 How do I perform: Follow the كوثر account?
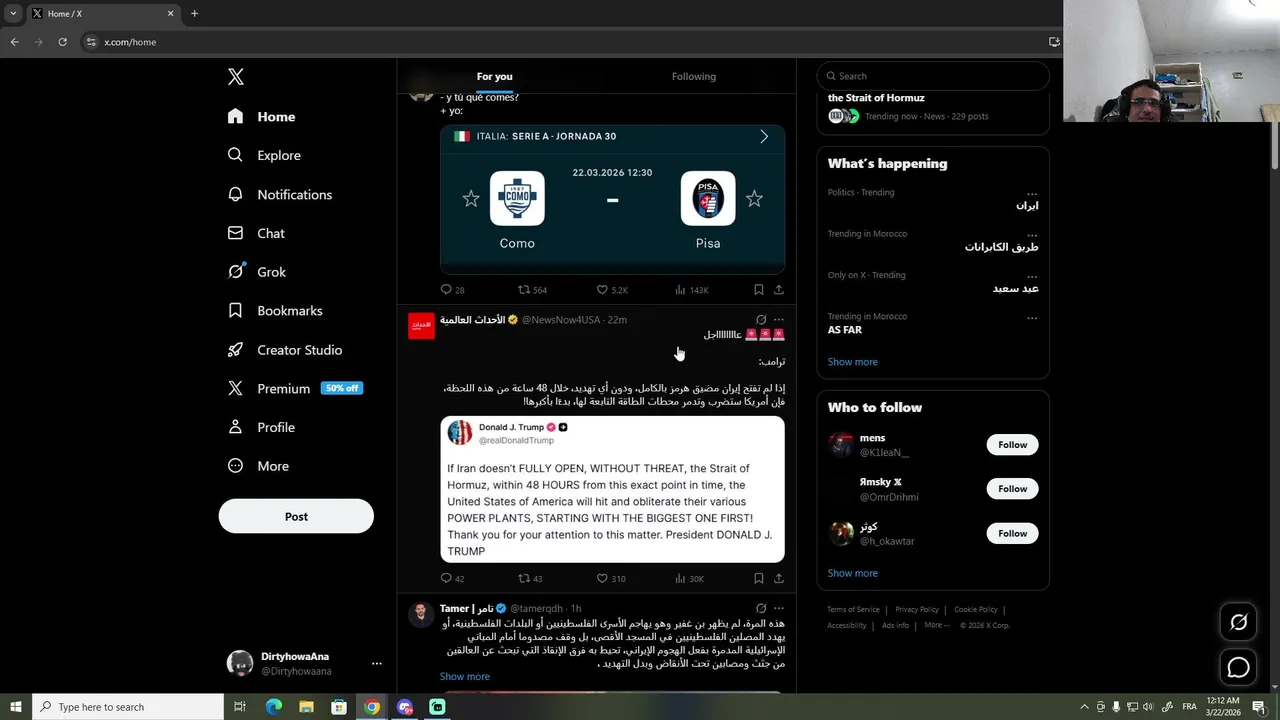(1012, 533)
